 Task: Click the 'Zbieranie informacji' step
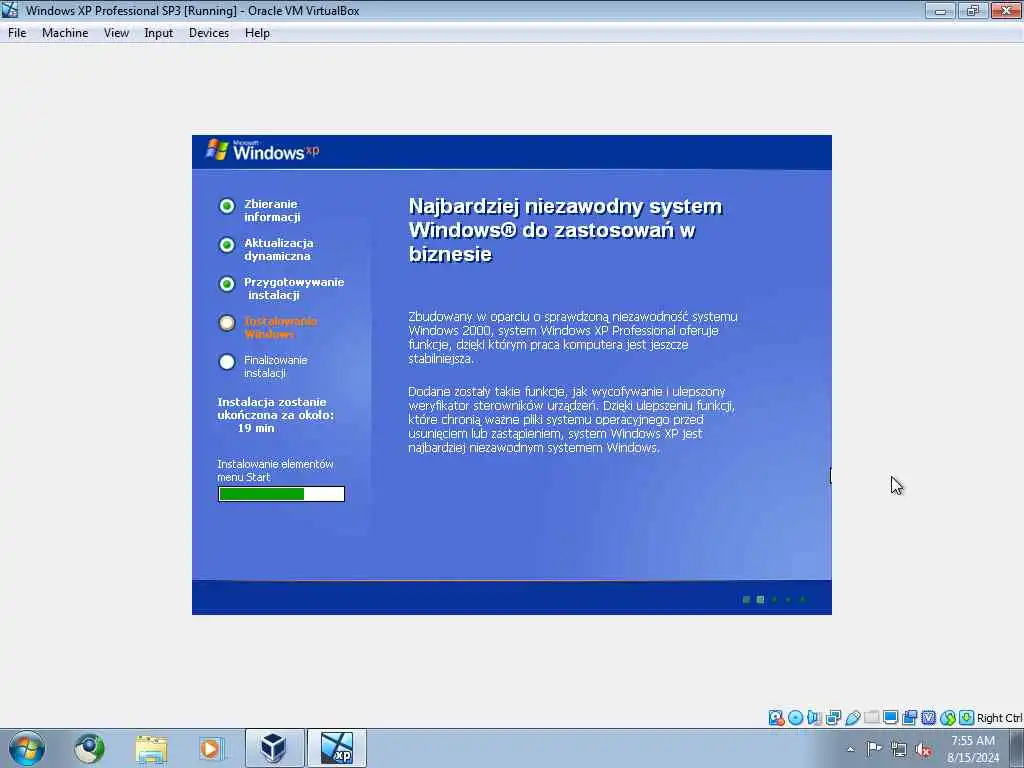(x=272, y=210)
